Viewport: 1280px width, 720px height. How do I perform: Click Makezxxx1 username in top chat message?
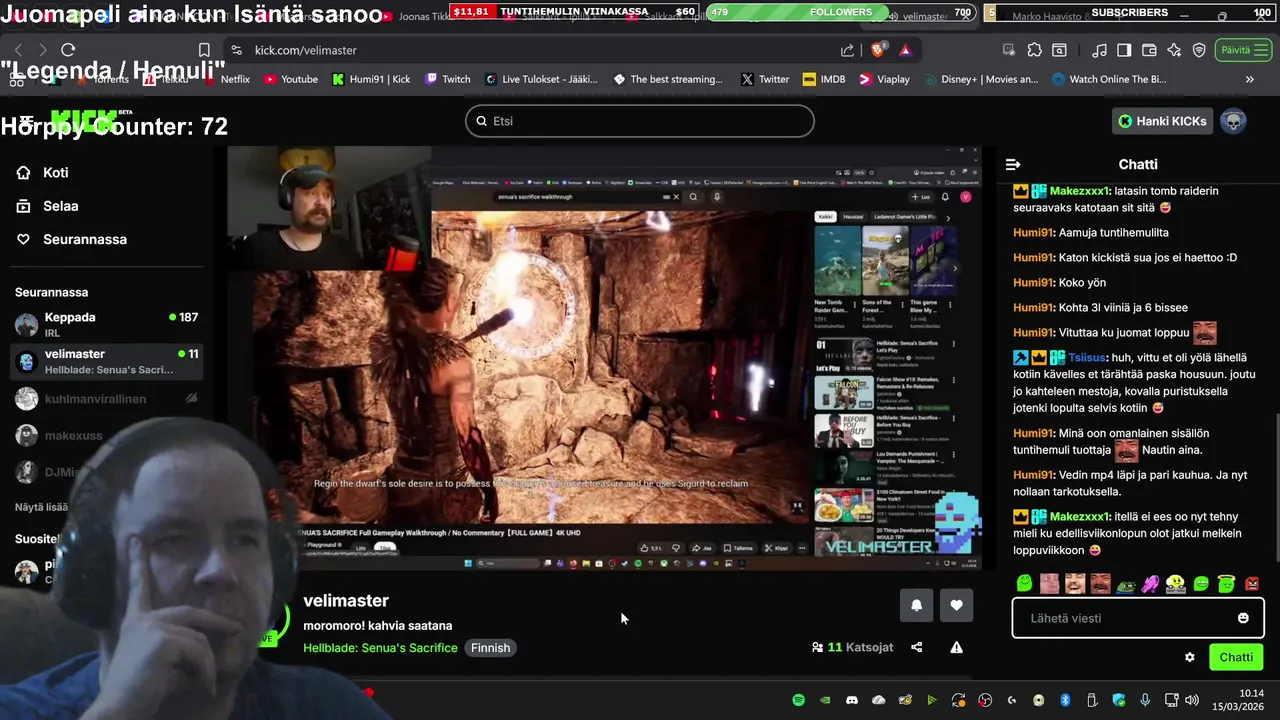(1079, 191)
